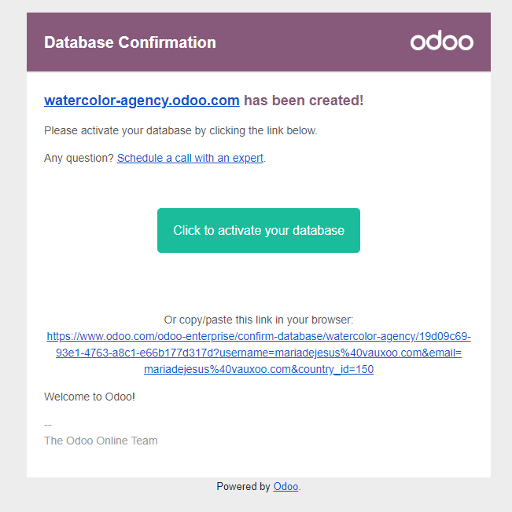Open the confirm-database URL on its first line
This screenshot has width=512, height=512.
(x=259, y=336)
